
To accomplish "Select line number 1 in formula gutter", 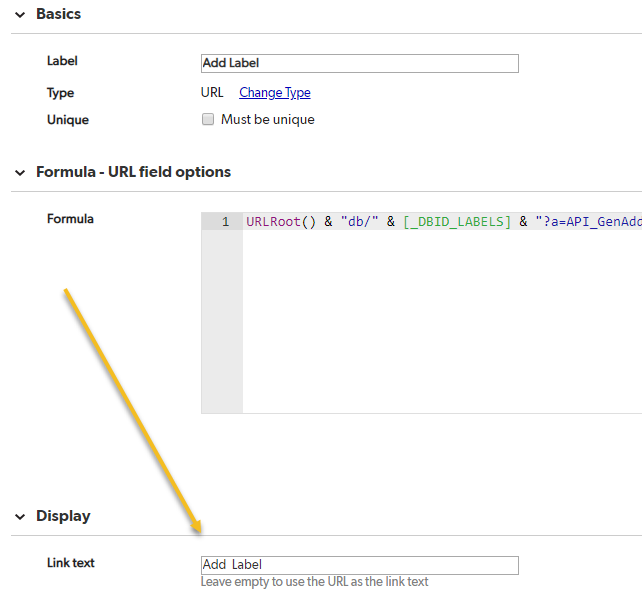I will tap(225, 222).
